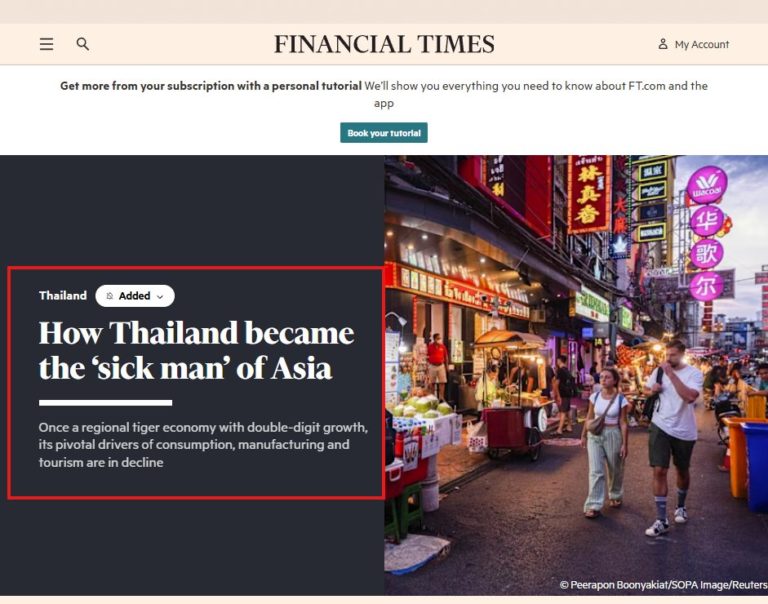Click the pink Wacoal sign in photo
This screenshot has height=604, width=768.
click(707, 185)
